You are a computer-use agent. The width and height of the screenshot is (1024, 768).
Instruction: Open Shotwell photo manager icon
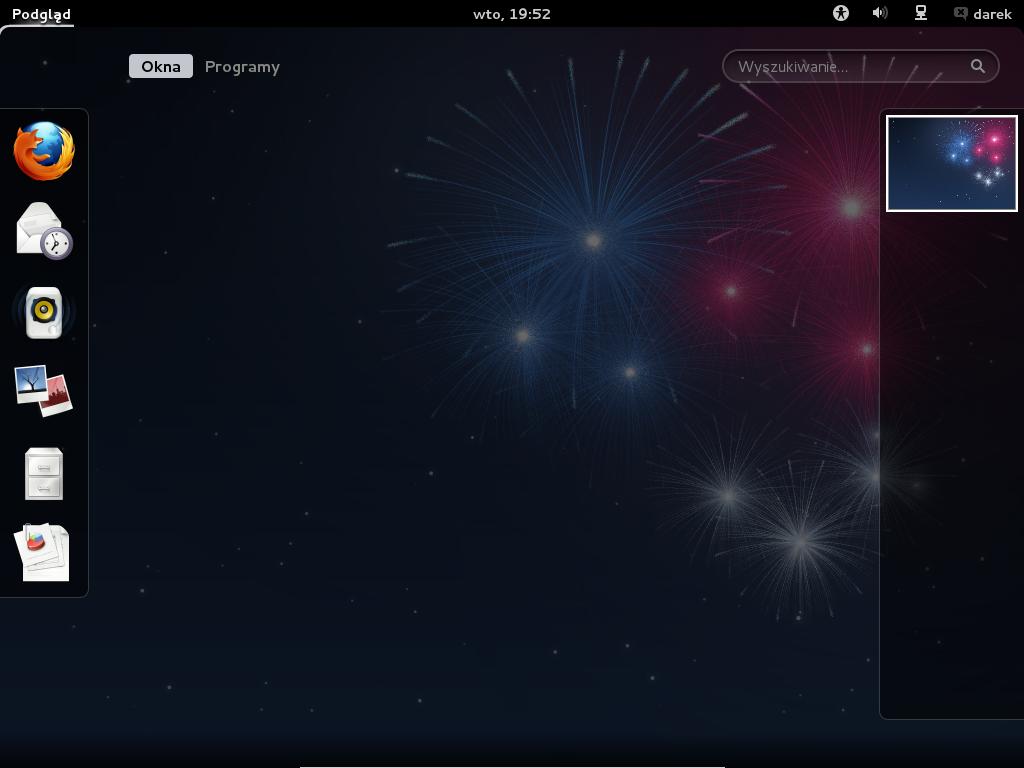click(44, 391)
